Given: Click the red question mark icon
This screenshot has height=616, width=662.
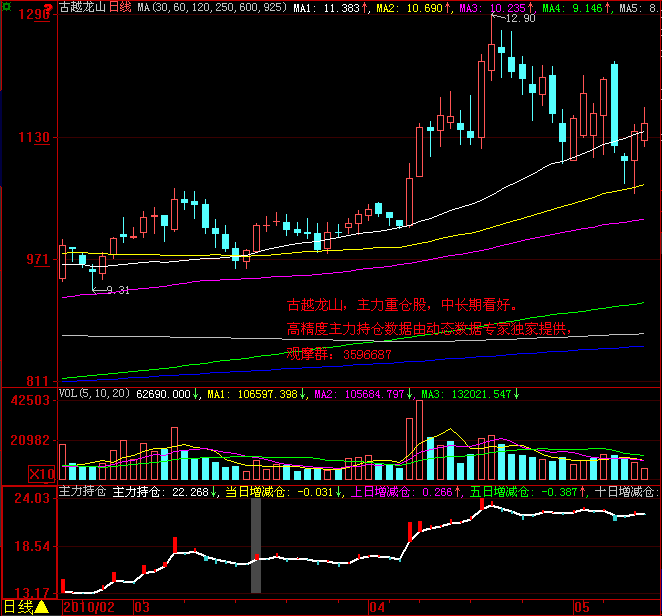Looking at the screenshot, I should pyautogui.click(x=49, y=7).
